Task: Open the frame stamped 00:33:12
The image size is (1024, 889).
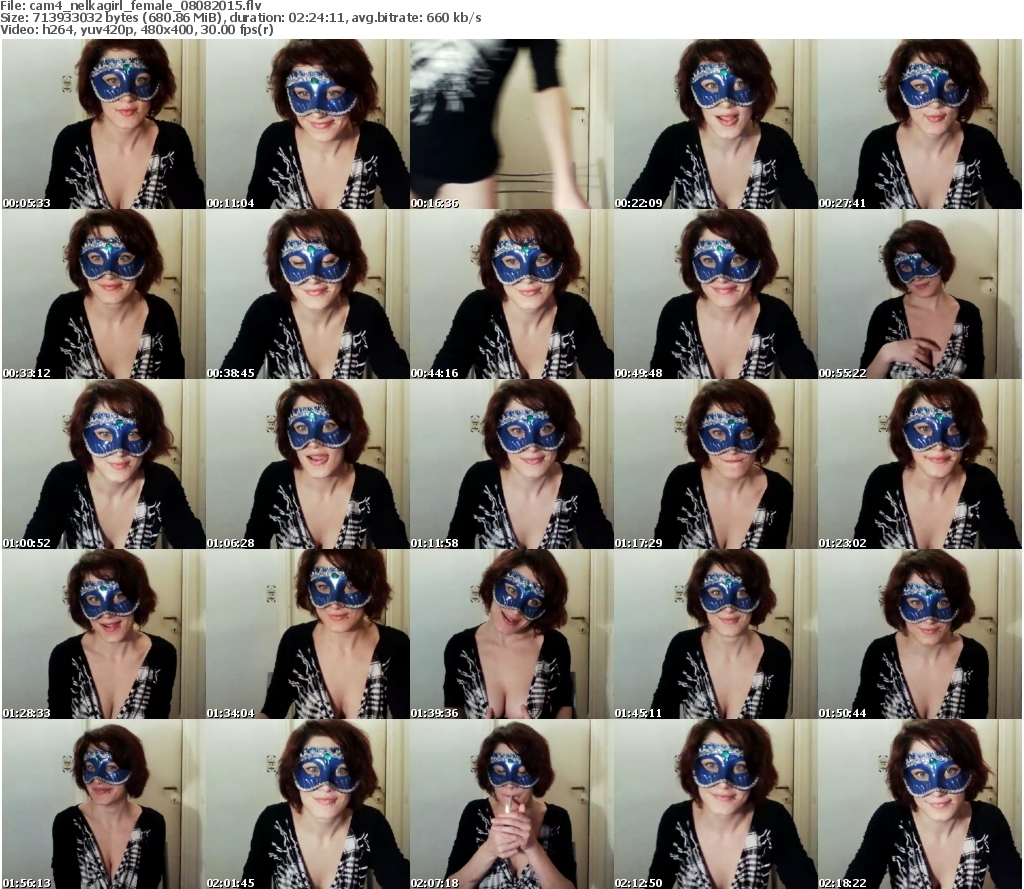Action: [103, 294]
